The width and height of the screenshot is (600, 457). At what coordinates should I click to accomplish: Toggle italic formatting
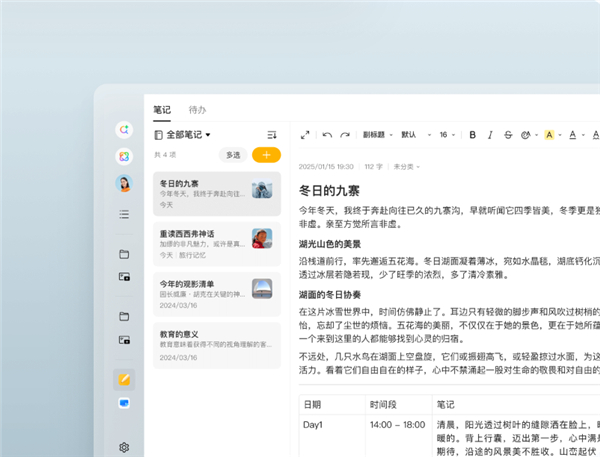coord(490,135)
